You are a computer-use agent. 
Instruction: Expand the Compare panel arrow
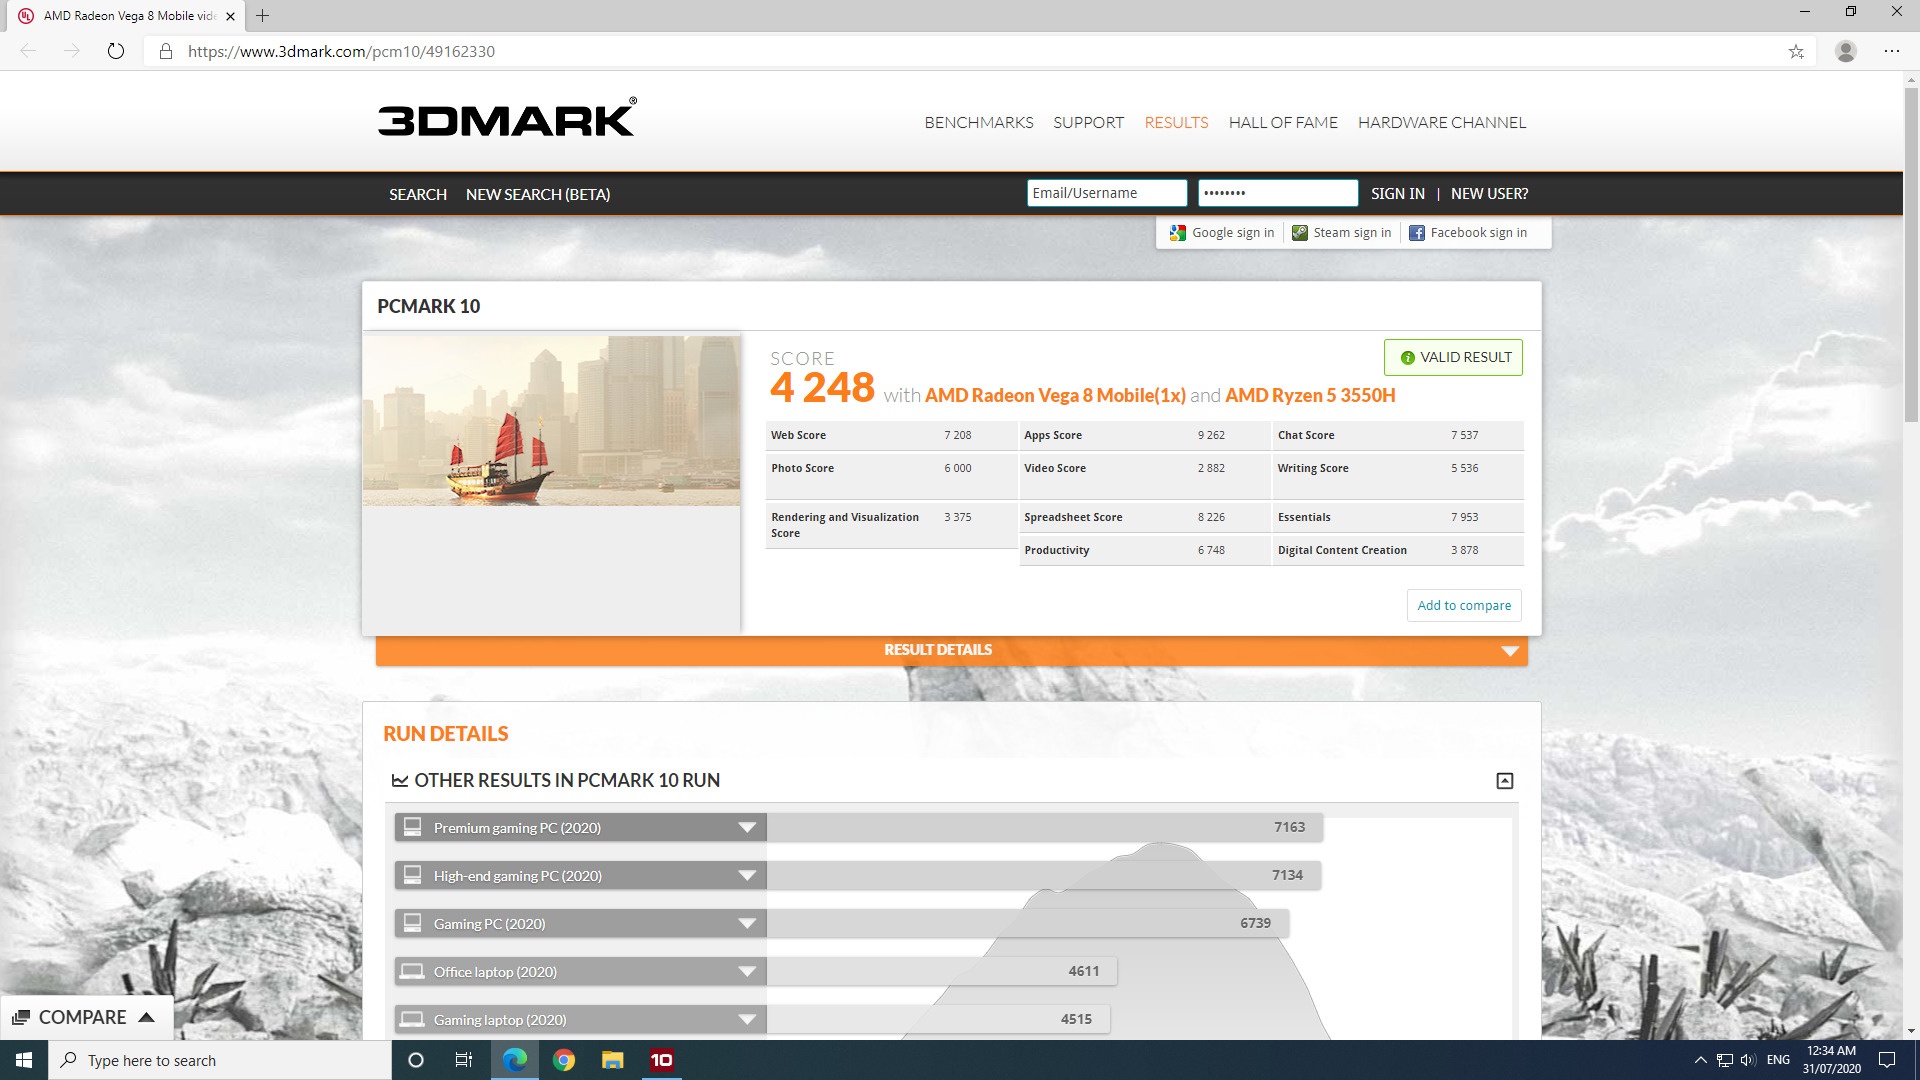point(146,1017)
